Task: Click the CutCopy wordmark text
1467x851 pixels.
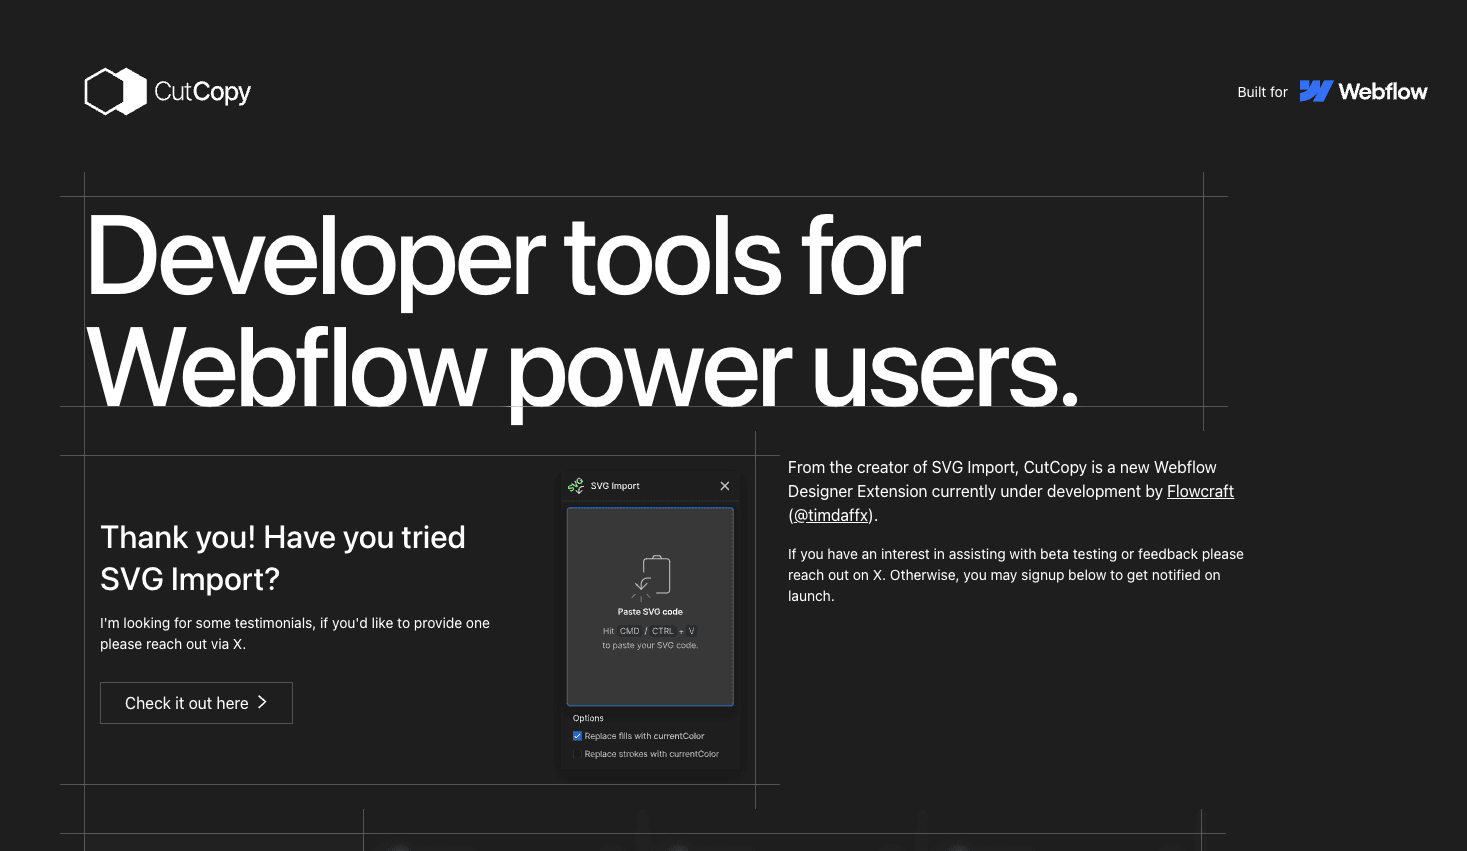Action: [x=202, y=91]
